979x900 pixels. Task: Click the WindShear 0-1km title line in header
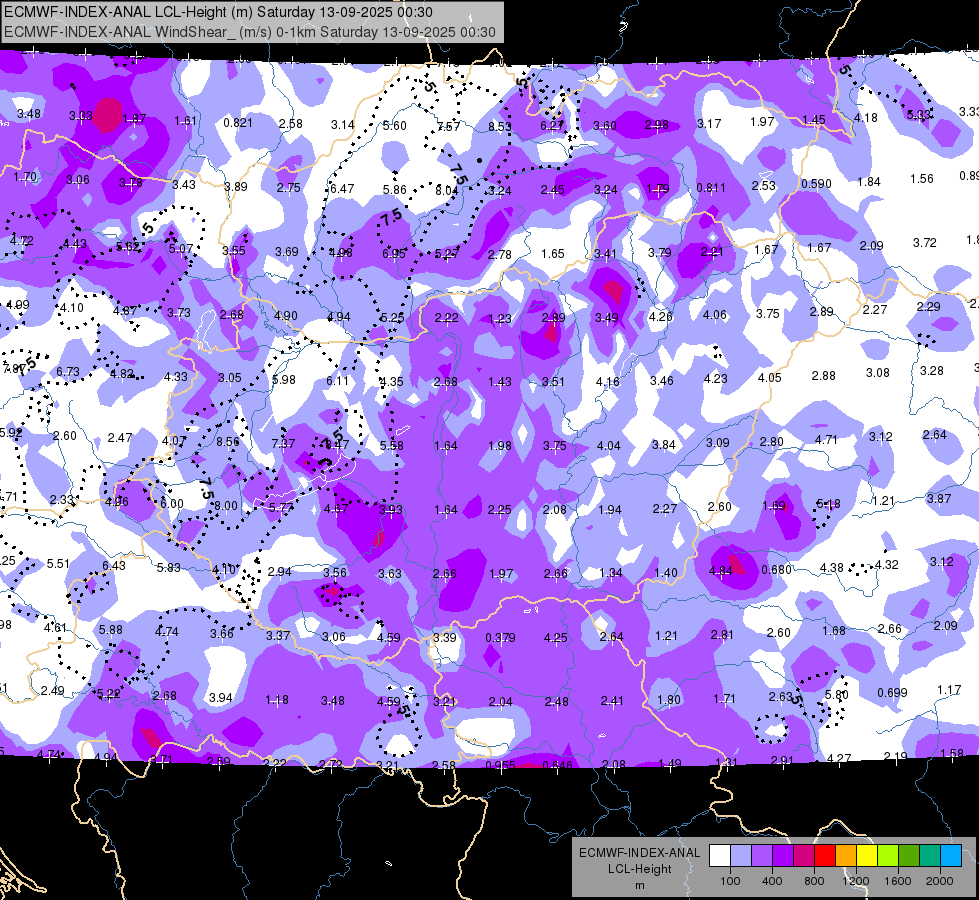tap(250, 32)
